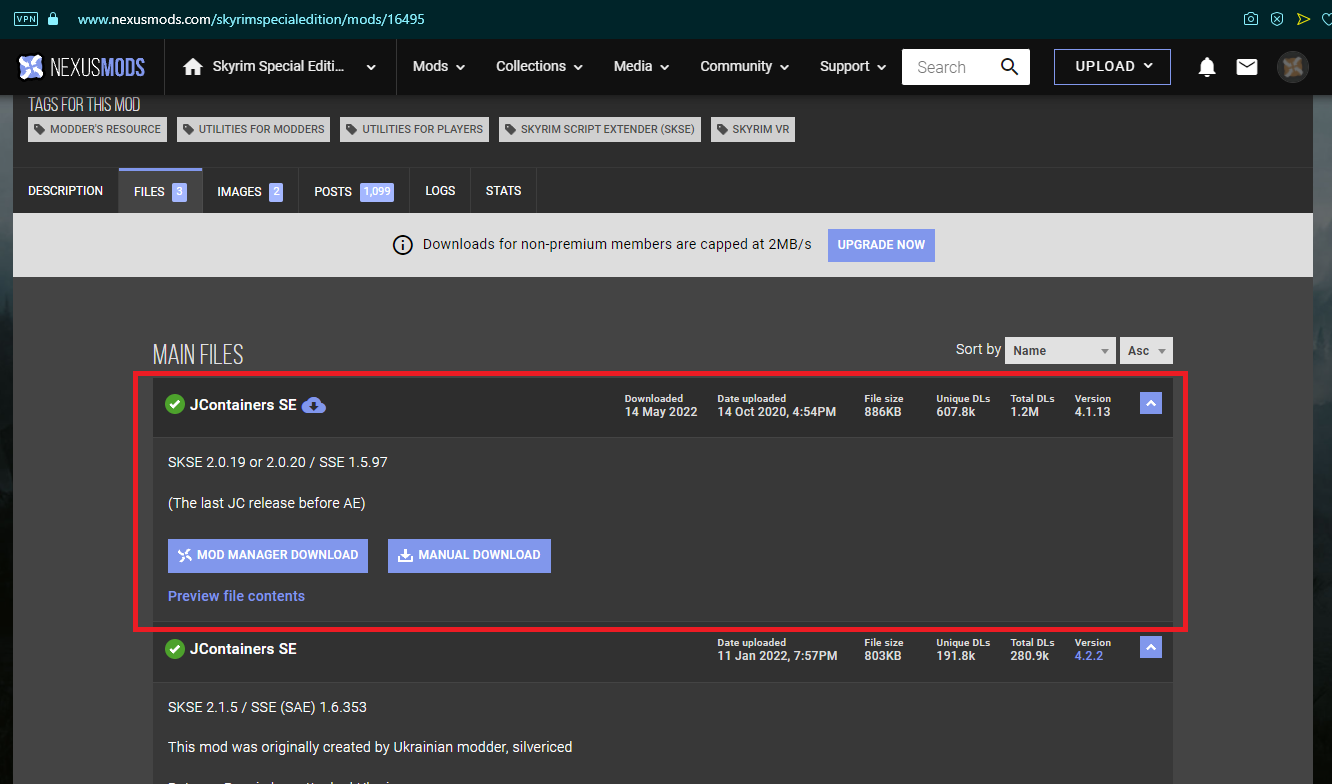
Task: Open Preview file contents link
Action: pos(236,596)
